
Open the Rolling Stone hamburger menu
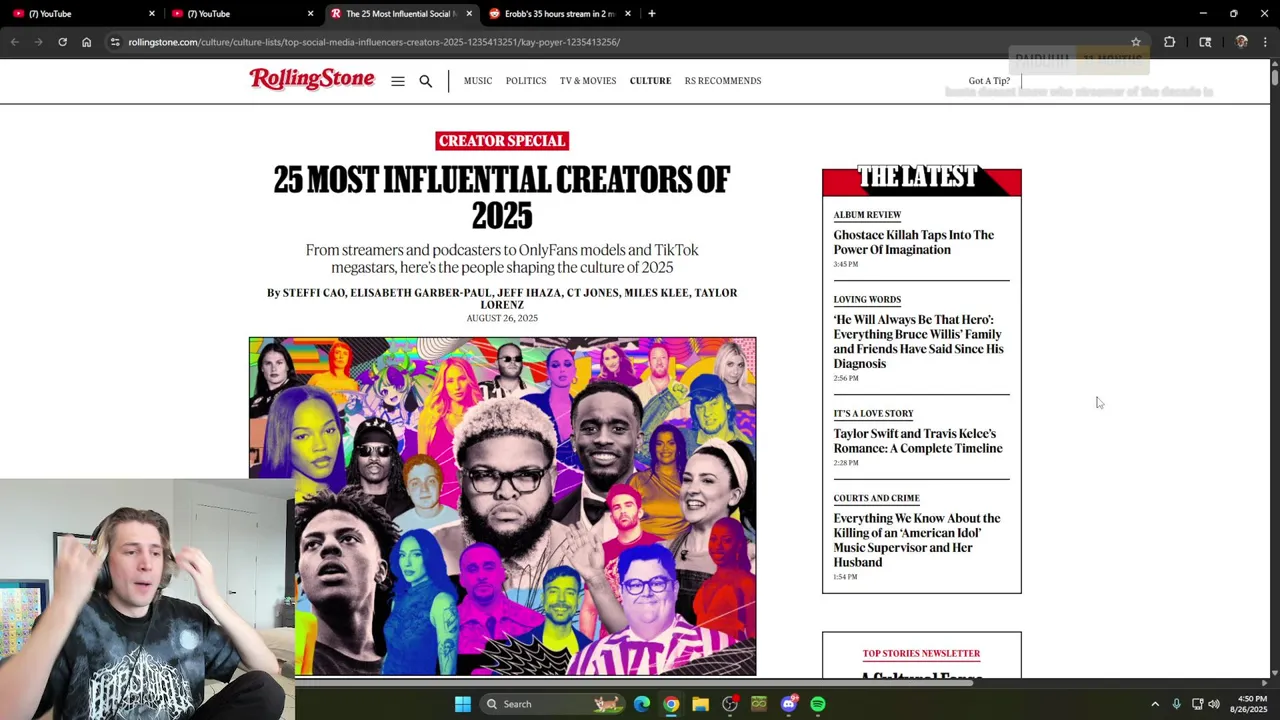pos(398,81)
